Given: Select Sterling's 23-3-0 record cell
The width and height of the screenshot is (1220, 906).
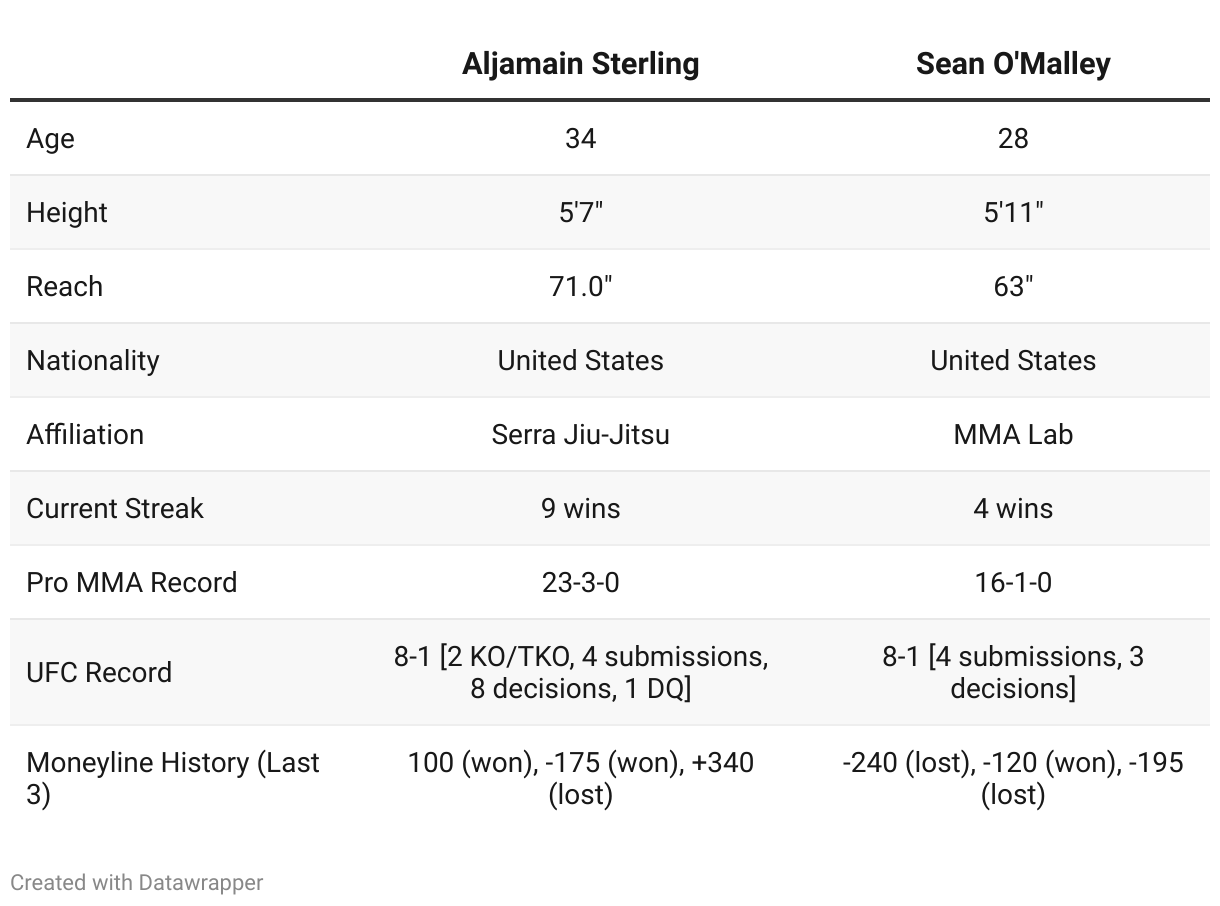Looking at the screenshot, I should point(580,582).
